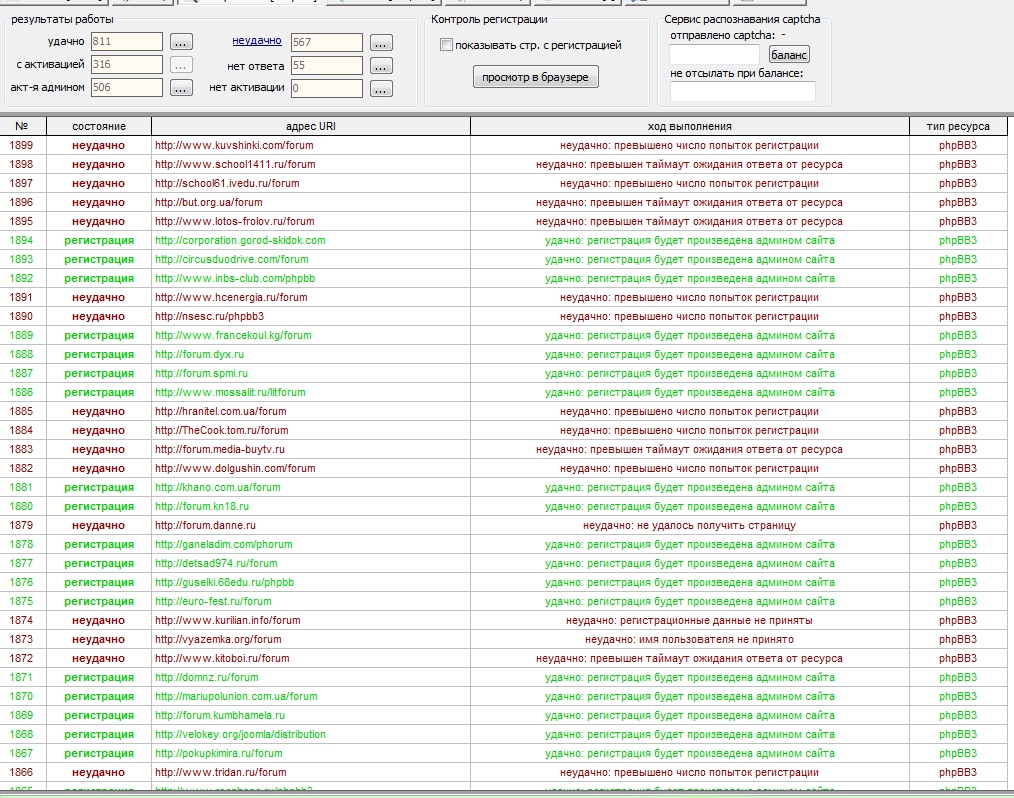
Task: Sort by the состояние column header
Action: (x=99, y=126)
